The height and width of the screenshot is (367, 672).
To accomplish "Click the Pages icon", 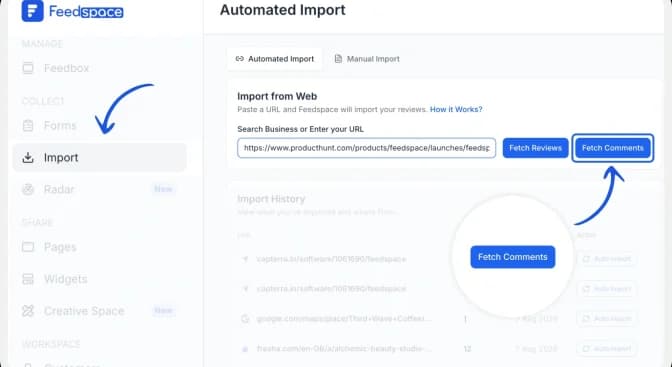I will pos(28,247).
